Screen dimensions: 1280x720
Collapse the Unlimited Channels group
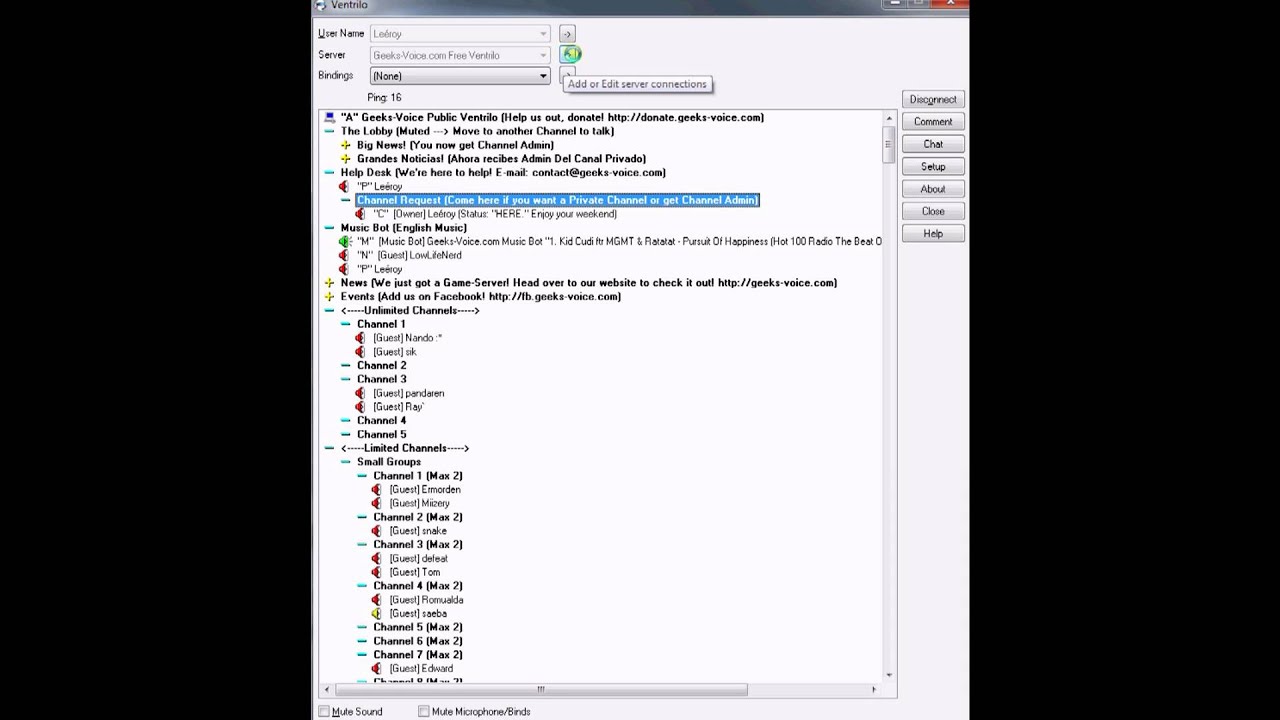[x=329, y=311]
